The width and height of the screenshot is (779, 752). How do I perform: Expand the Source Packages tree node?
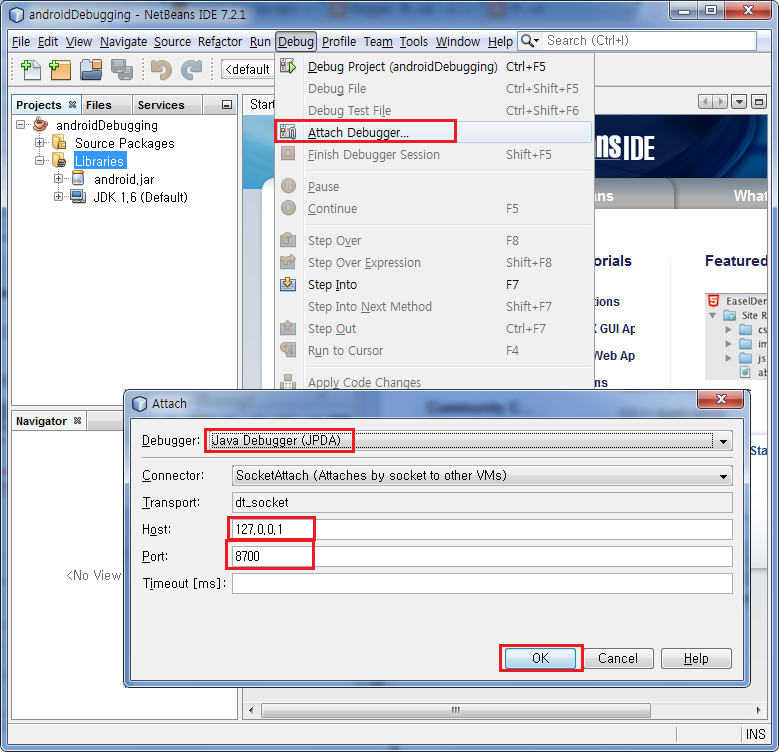(x=39, y=143)
